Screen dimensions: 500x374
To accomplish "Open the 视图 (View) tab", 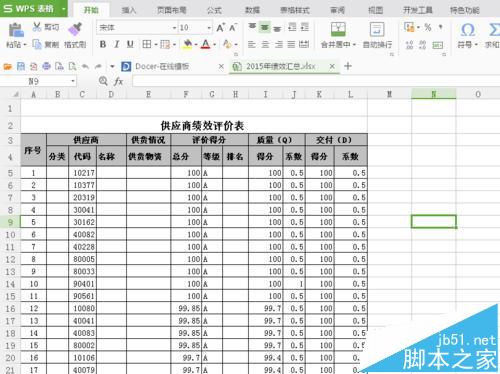I will pyautogui.click(x=375, y=10).
